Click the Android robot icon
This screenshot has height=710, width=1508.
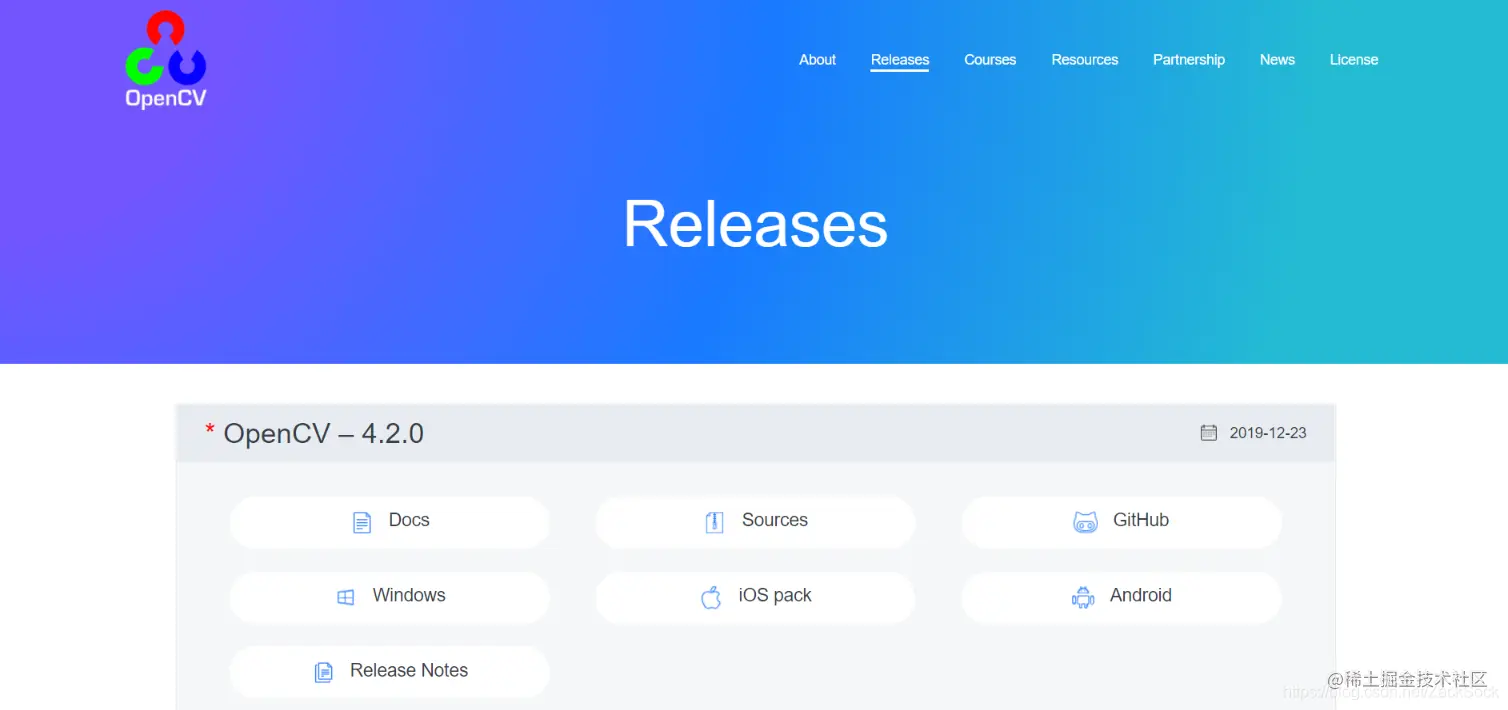click(x=1083, y=597)
